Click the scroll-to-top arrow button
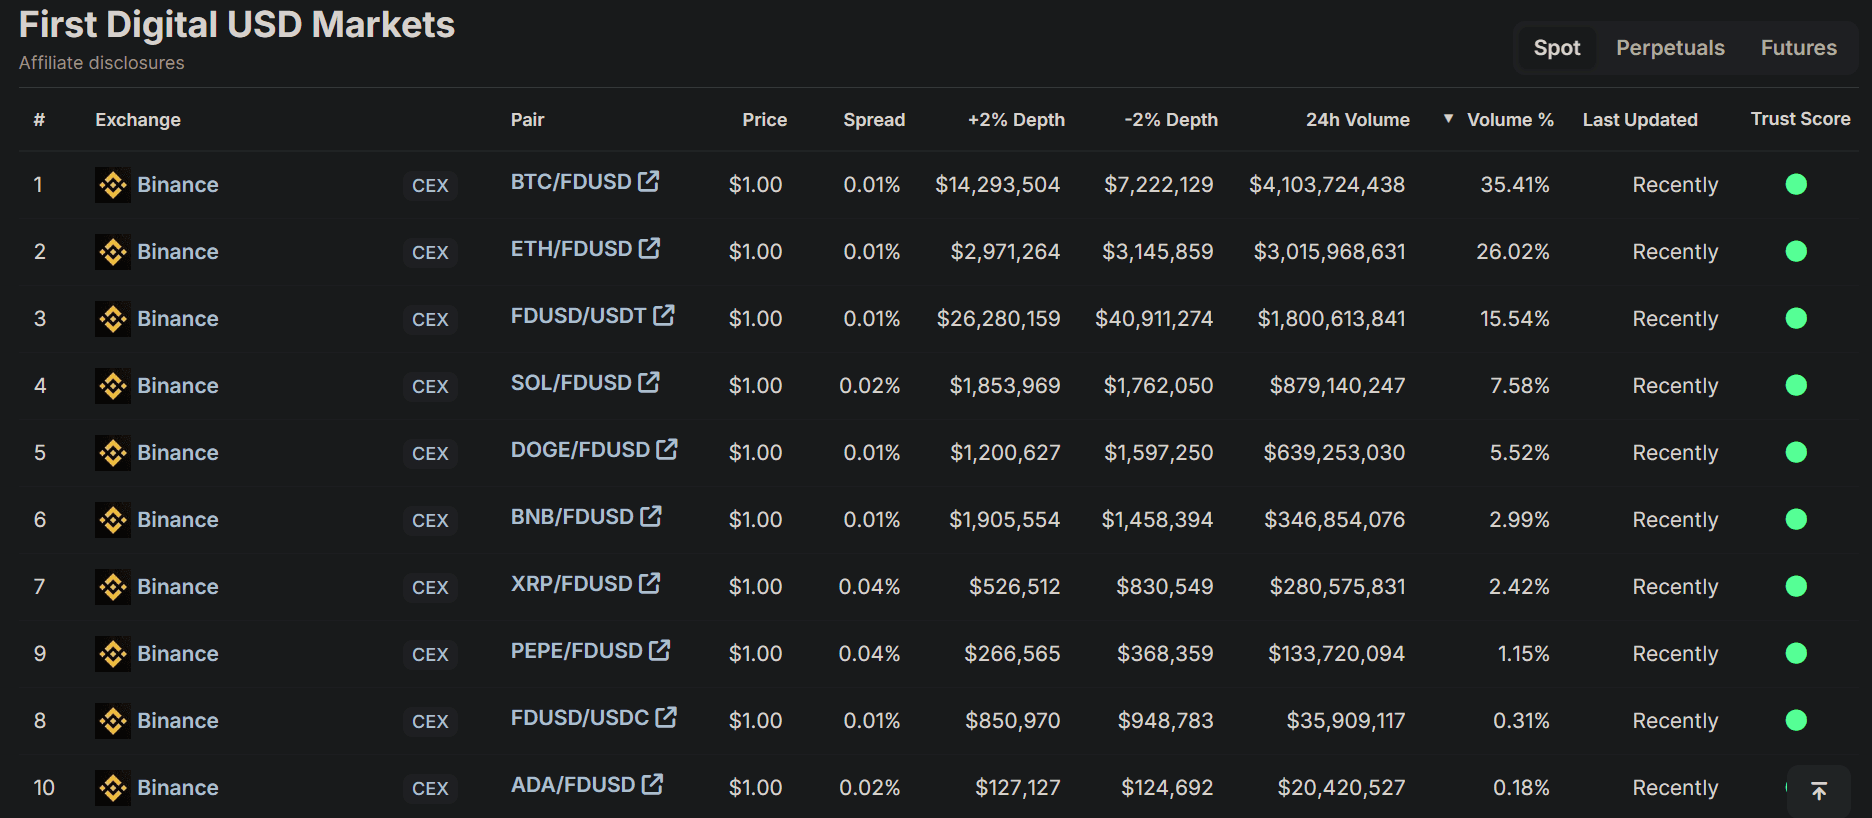Viewport: 1872px width, 818px height. pos(1818,791)
